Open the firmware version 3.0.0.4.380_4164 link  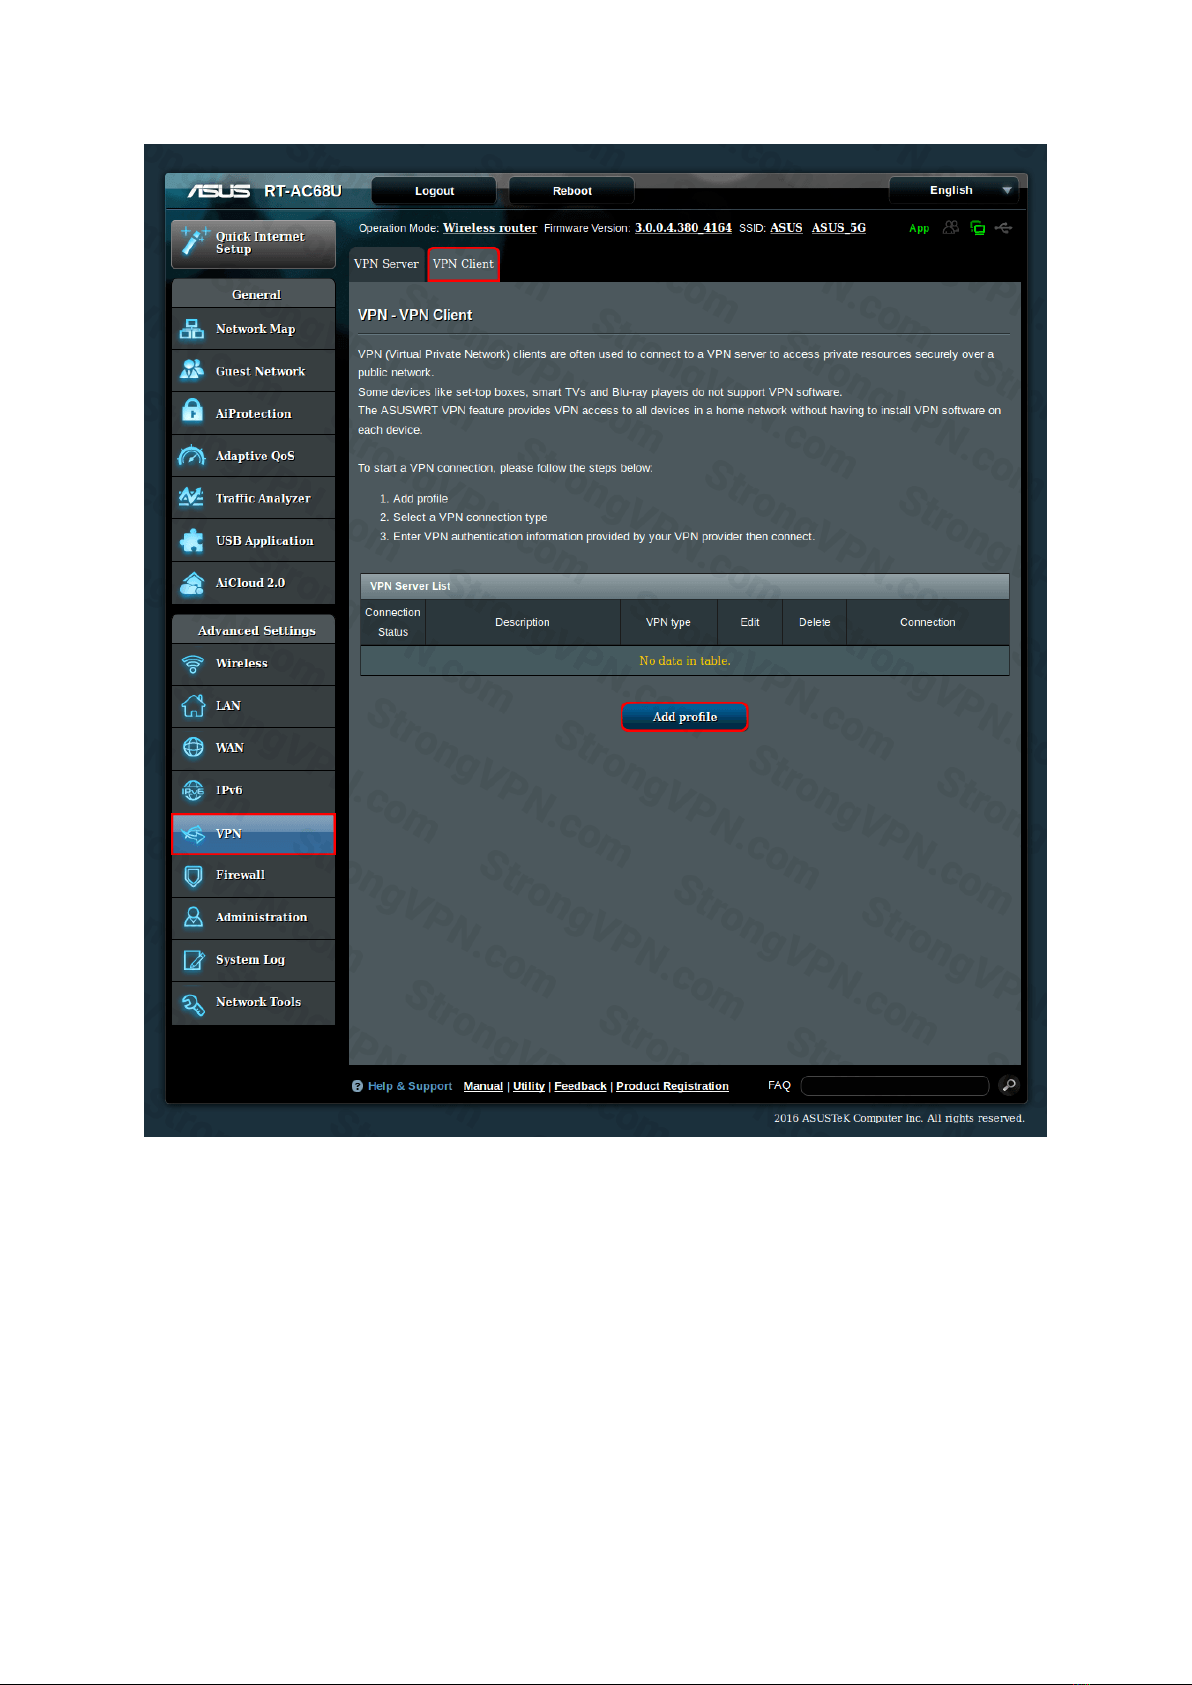point(683,228)
